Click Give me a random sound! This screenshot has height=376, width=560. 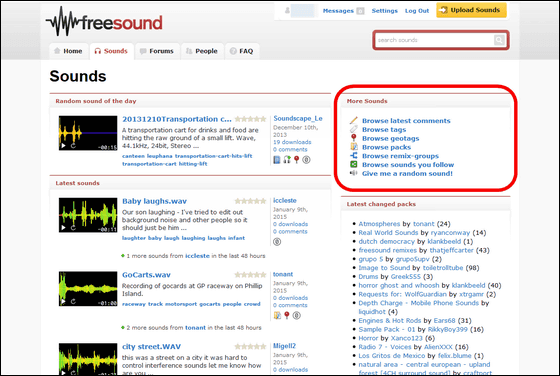(x=407, y=174)
